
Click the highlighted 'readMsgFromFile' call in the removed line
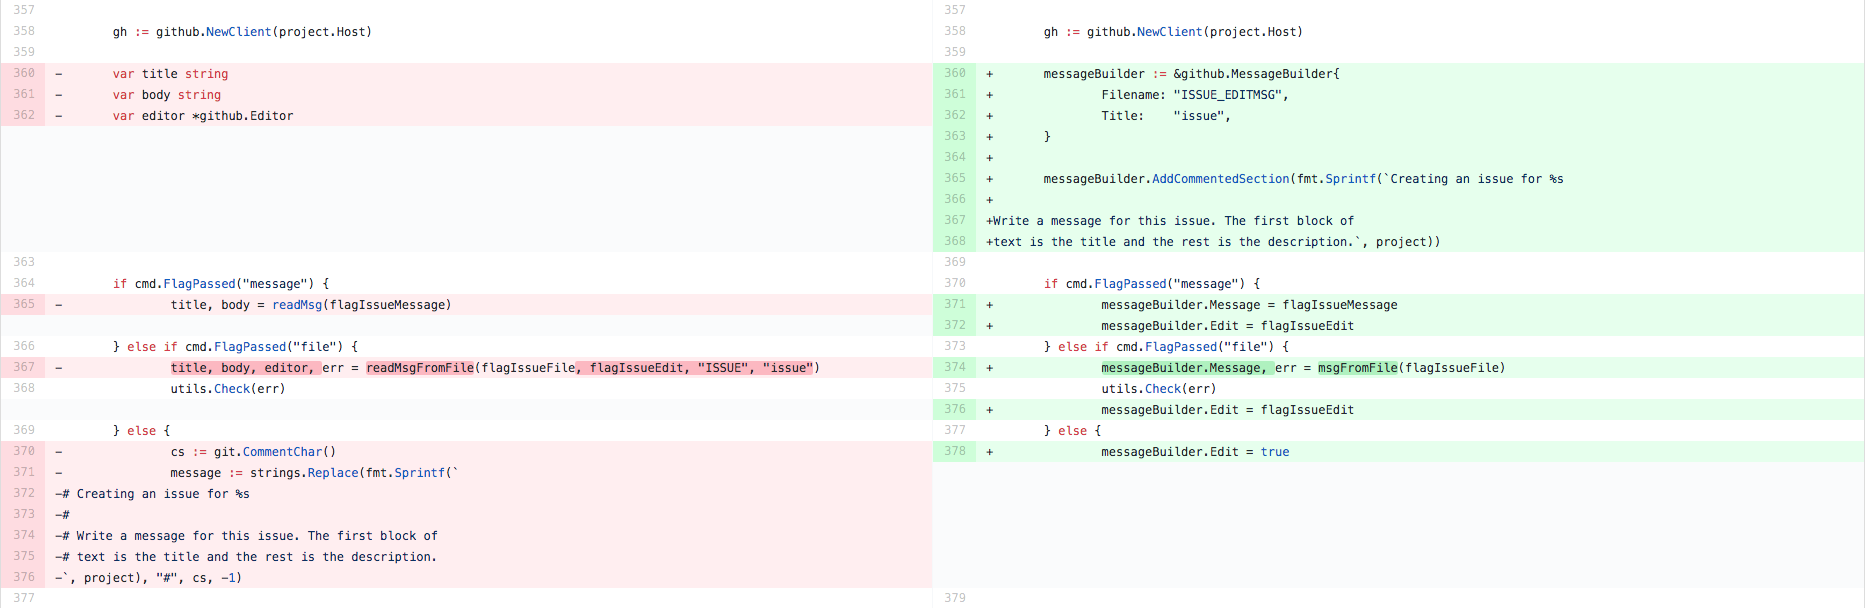[x=420, y=368]
